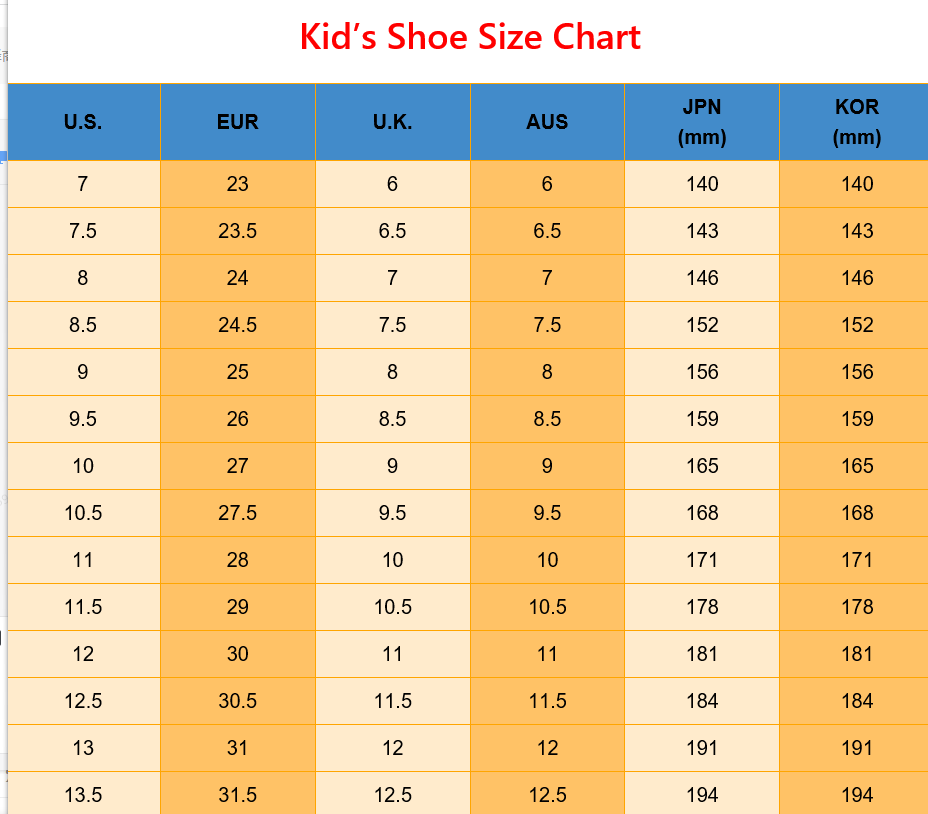Select the EUR cell showing 27.5

pos(237,513)
